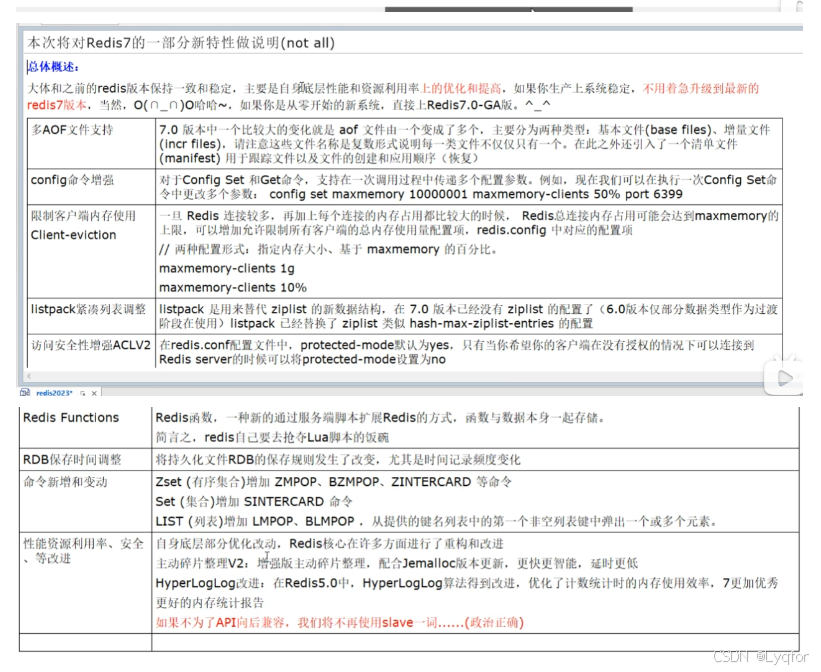
Task: Click the config命令增强 table cell
Action: pos(91,186)
